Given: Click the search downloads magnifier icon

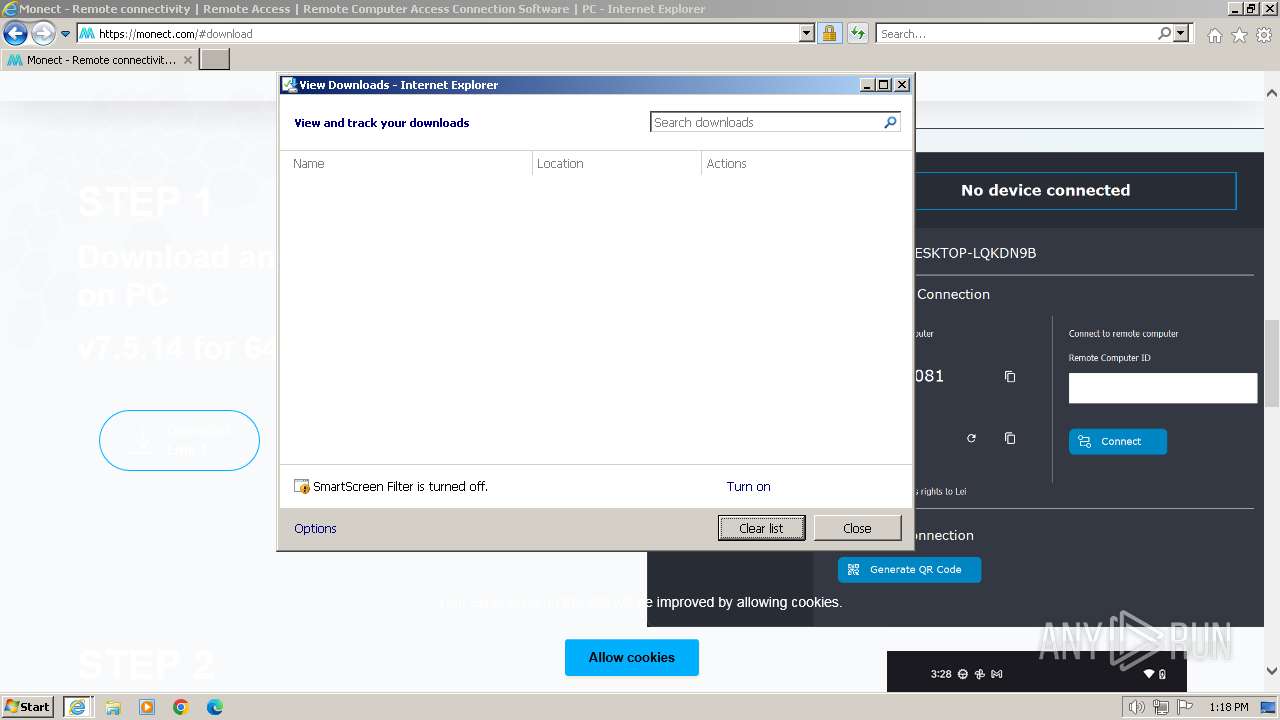Looking at the screenshot, I should tap(891, 122).
